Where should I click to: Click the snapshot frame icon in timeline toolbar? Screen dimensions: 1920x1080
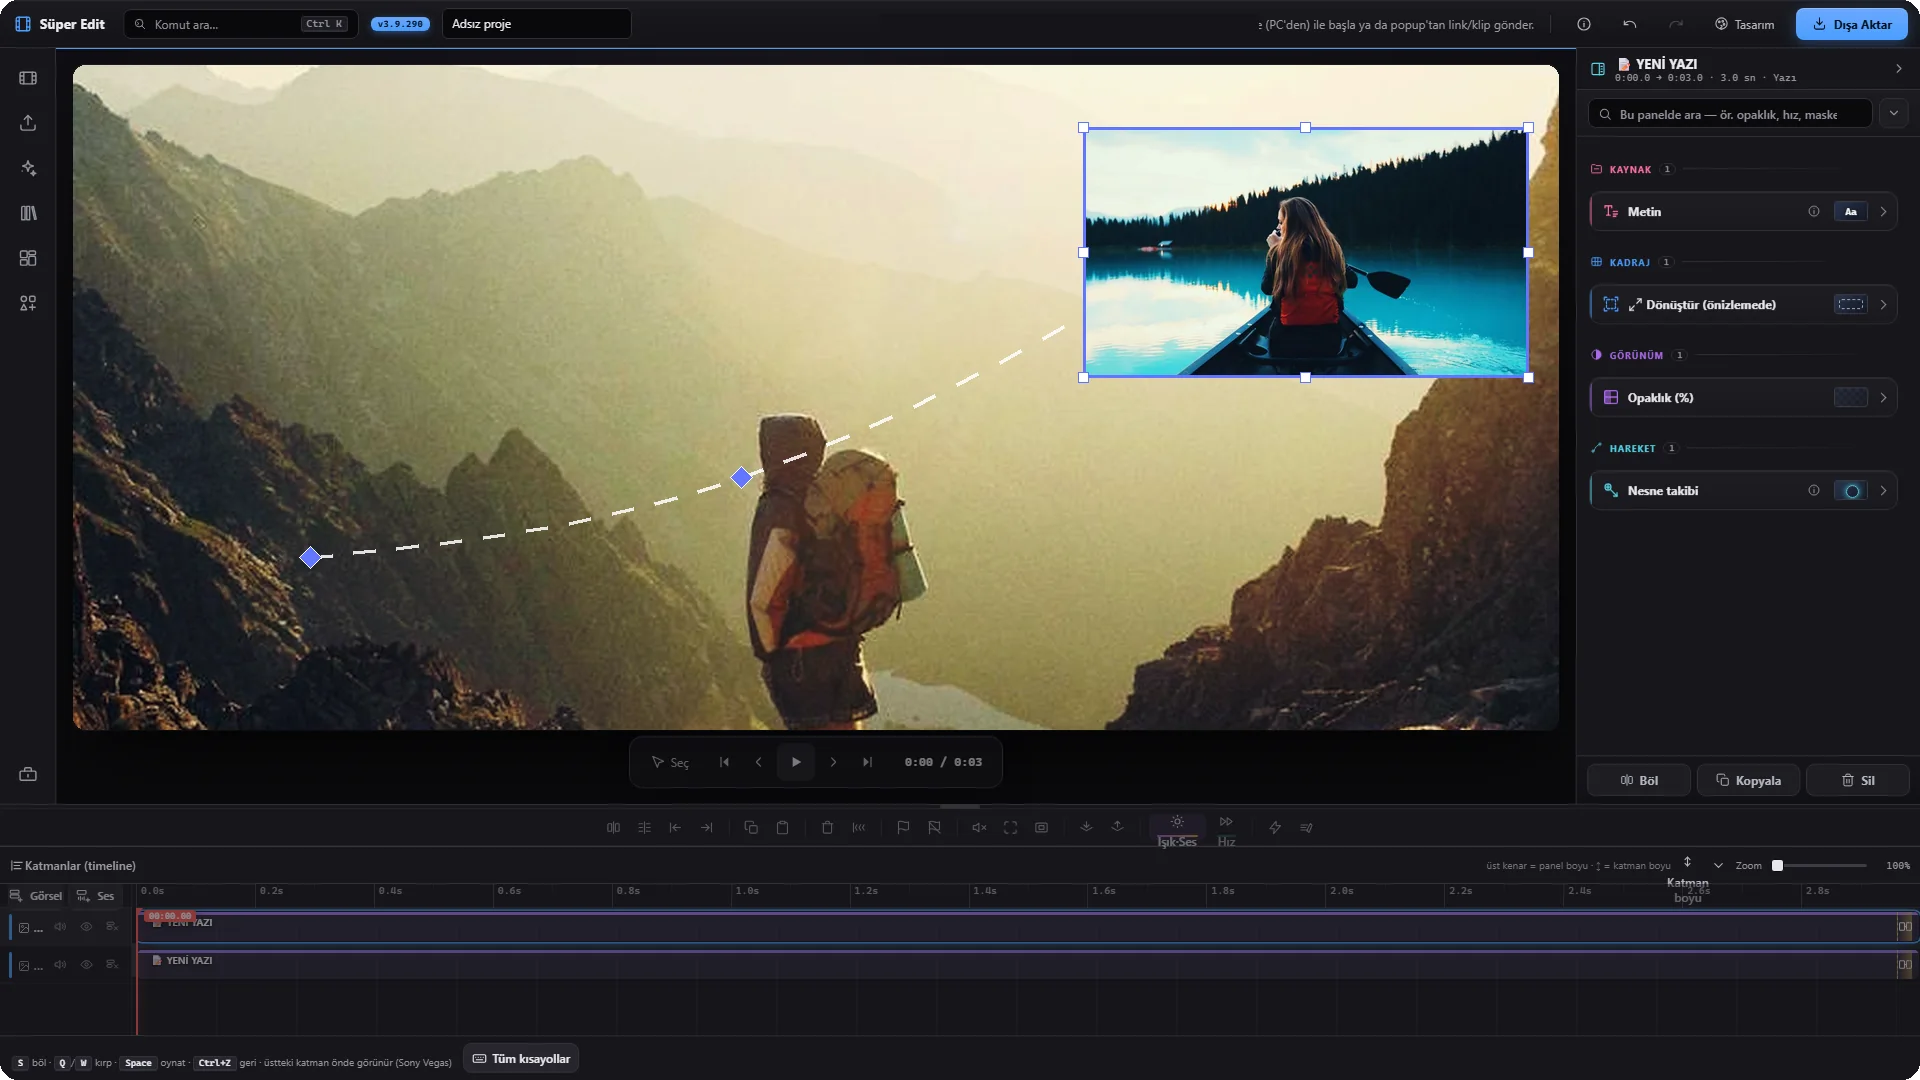click(x=1041, y=828)
